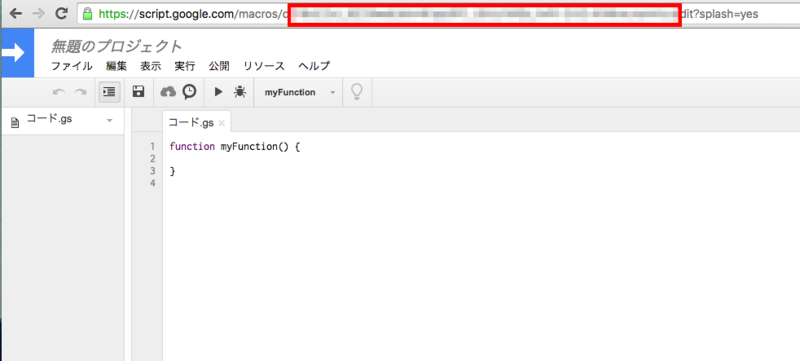Viewport: 800px width, 361px height.
Task: Open the リソース menu
Action: pyautogui.click(x=264, y=66)
